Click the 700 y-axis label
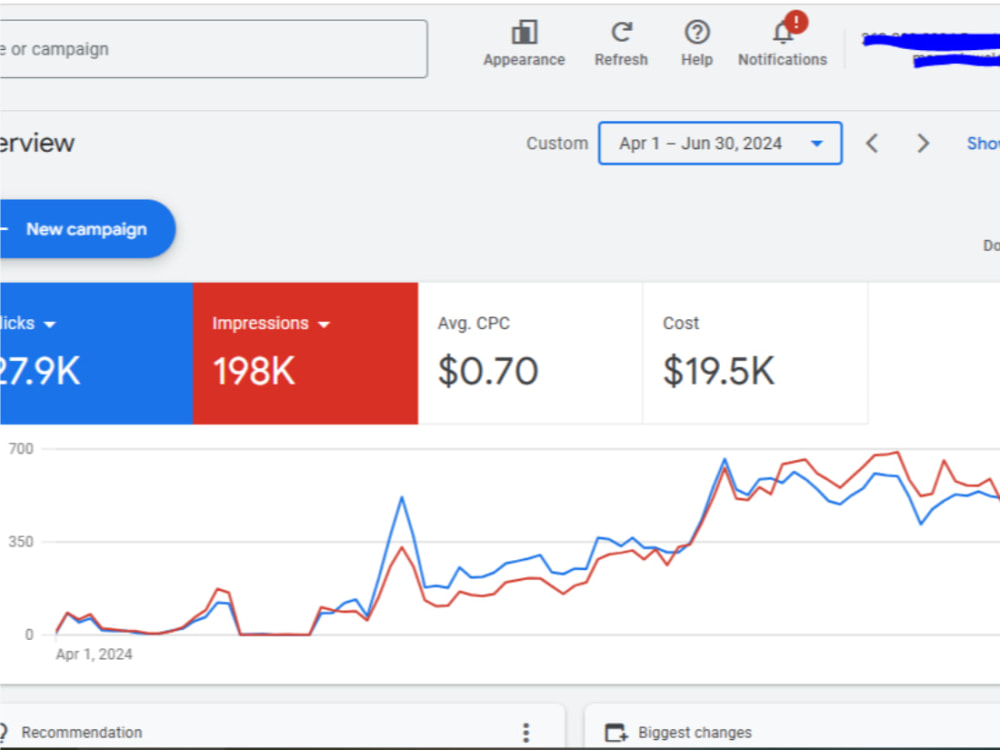 21,448
